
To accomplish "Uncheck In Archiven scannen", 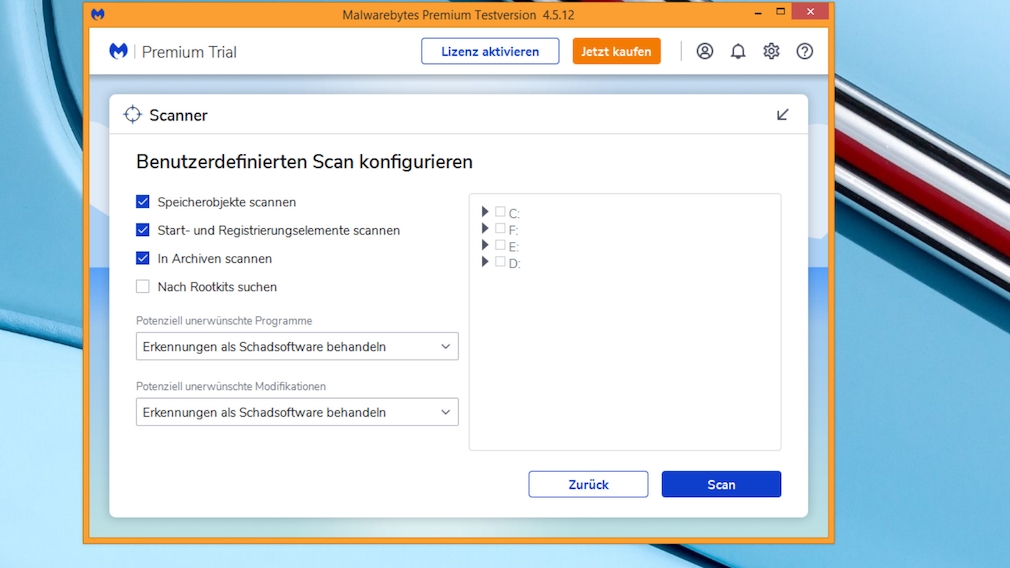I will (x=142, y=258).
